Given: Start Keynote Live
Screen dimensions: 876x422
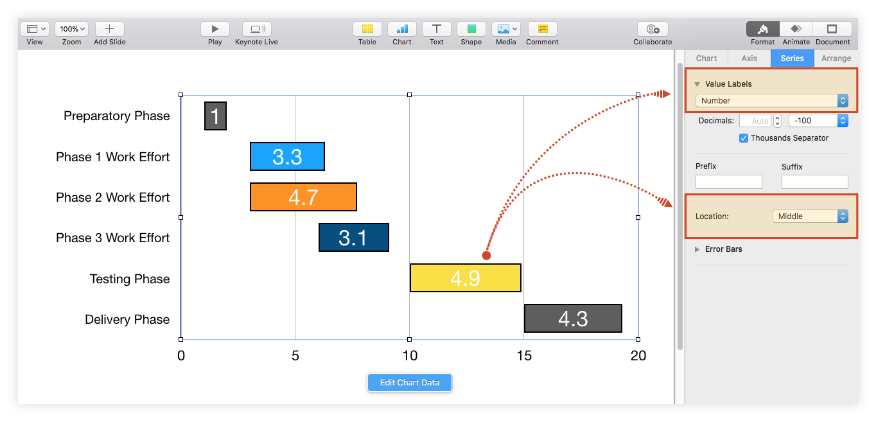Looking at the screenshot, I should click(x=256, y=29).
